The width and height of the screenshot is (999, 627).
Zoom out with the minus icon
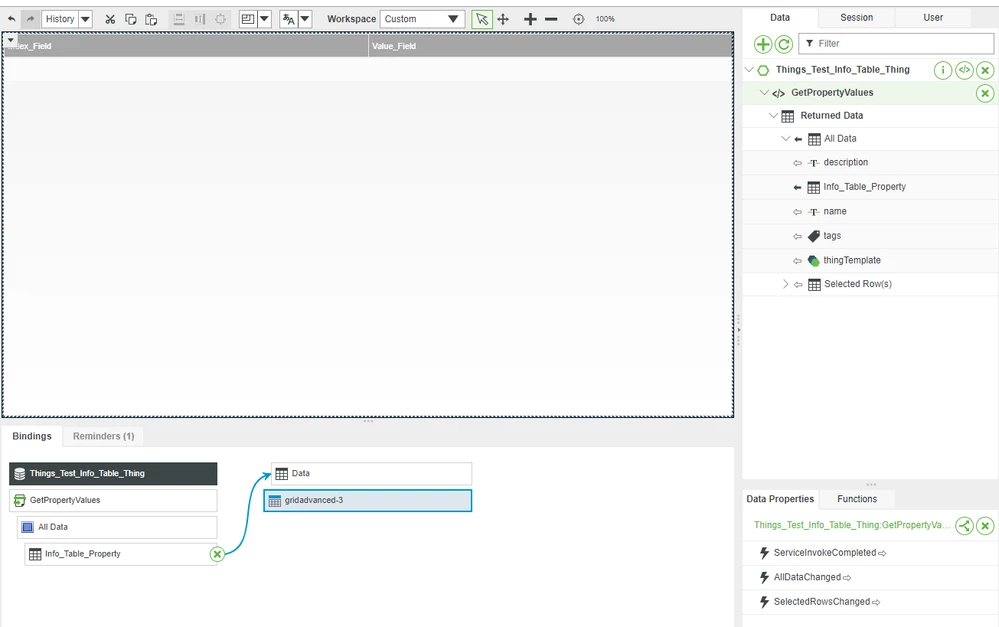(x=551, y=19)
